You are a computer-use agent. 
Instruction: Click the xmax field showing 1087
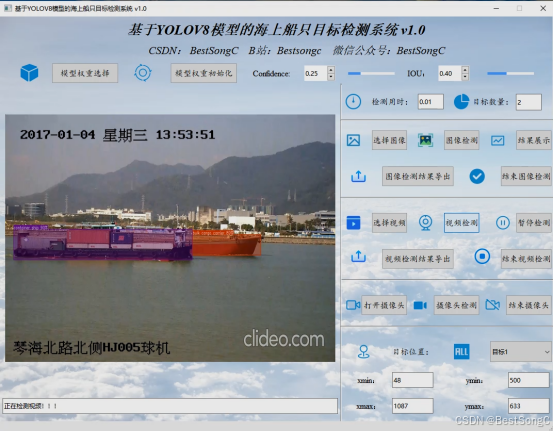413,406
